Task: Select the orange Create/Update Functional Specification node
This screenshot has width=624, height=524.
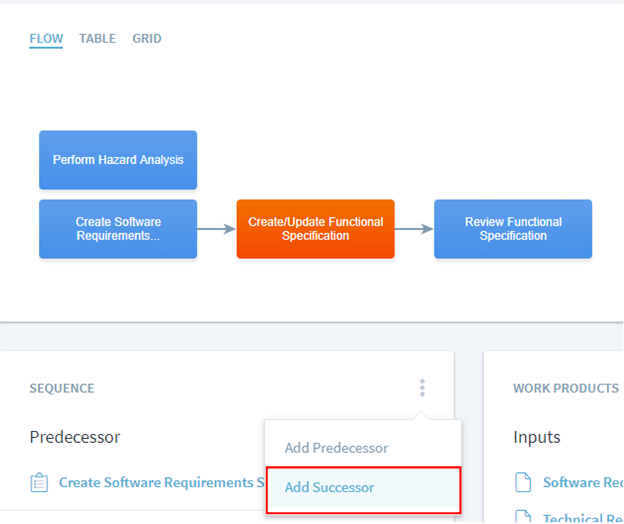Action: (x=315, y=229)
